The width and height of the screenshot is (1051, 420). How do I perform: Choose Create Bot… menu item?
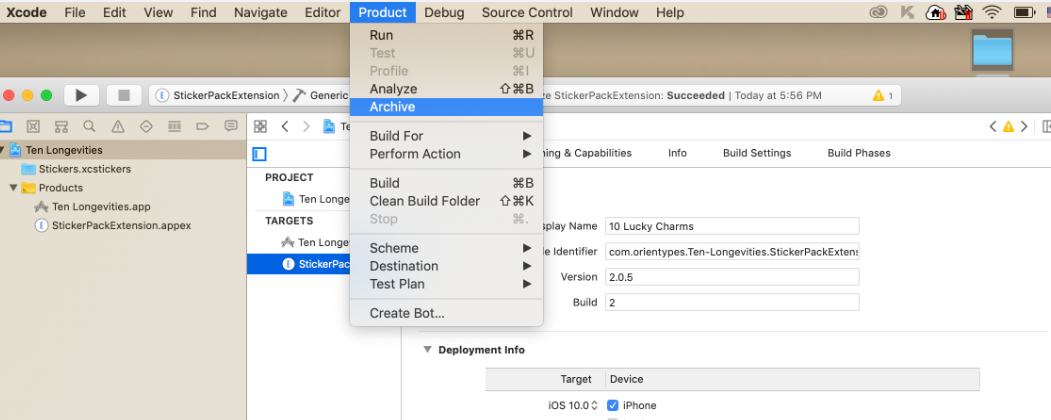point(446,313)
